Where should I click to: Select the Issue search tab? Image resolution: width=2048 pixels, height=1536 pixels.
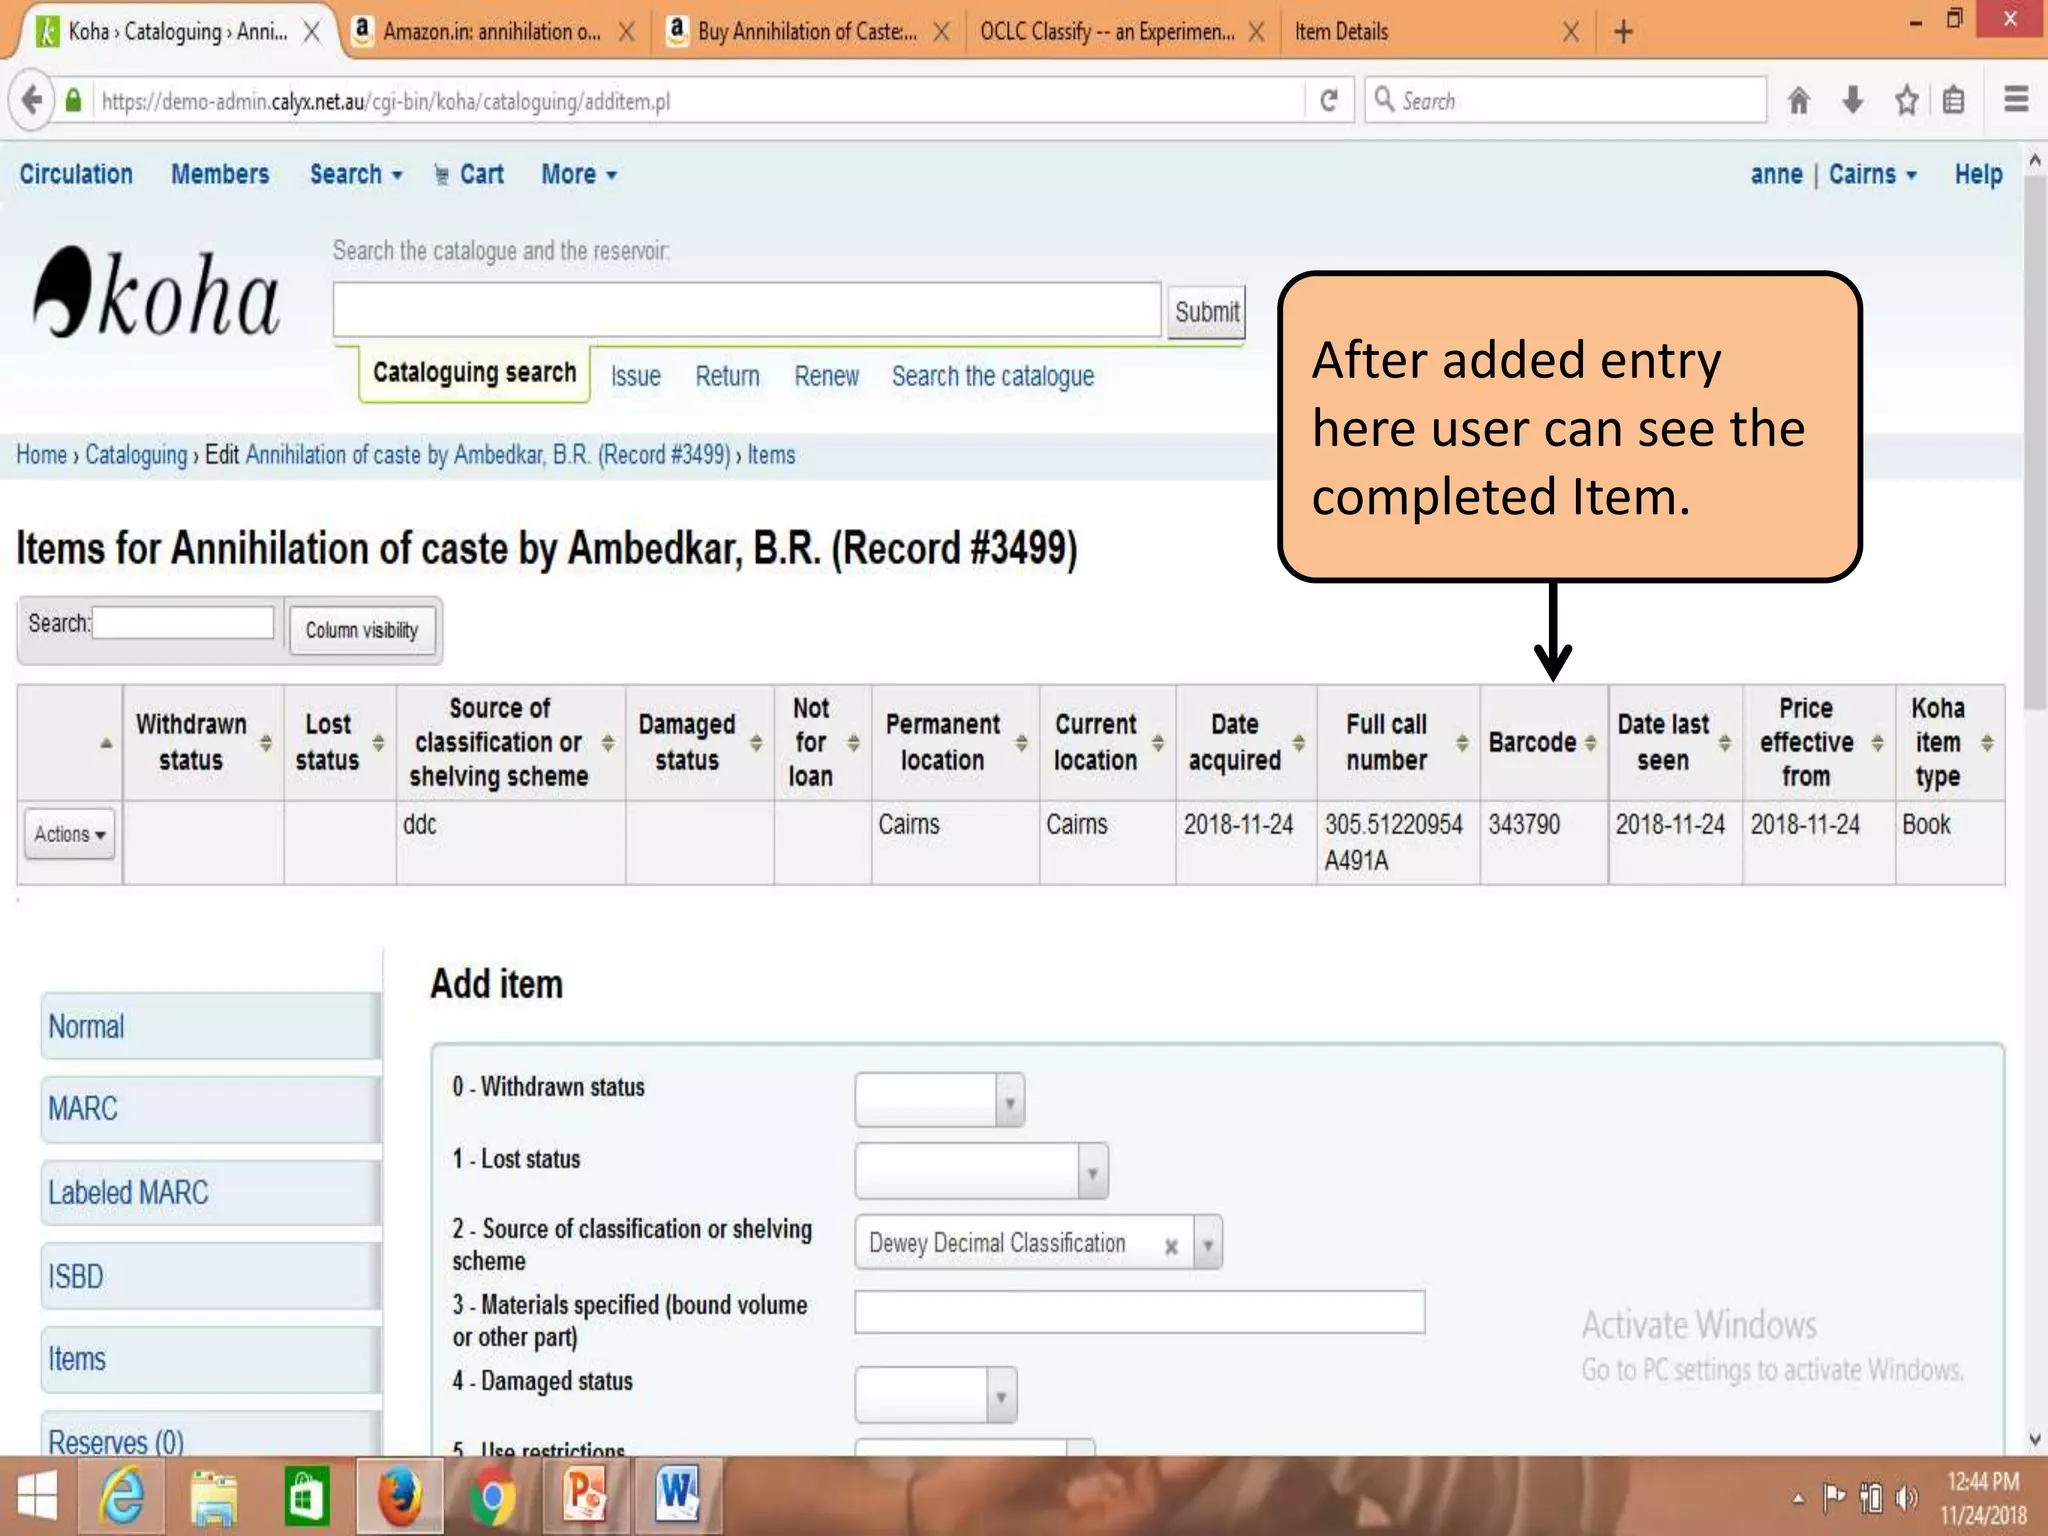(636, 376)
